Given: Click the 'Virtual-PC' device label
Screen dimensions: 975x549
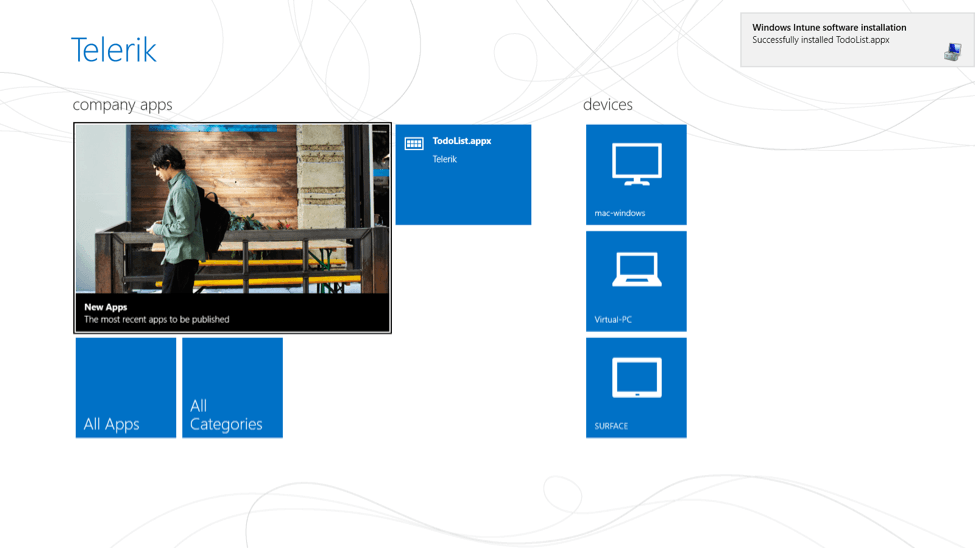Looking at the screenshot, I should tap(613, 320).
